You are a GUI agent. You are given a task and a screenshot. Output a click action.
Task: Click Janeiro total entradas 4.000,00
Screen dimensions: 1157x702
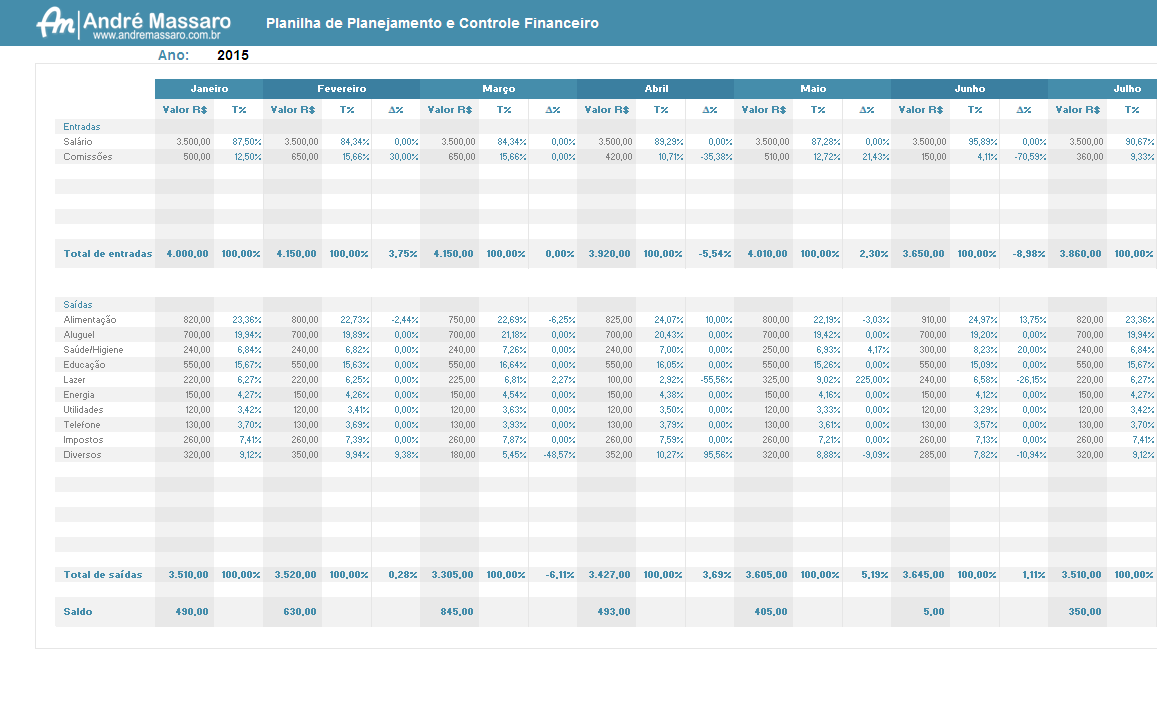[x=187, y=253]
